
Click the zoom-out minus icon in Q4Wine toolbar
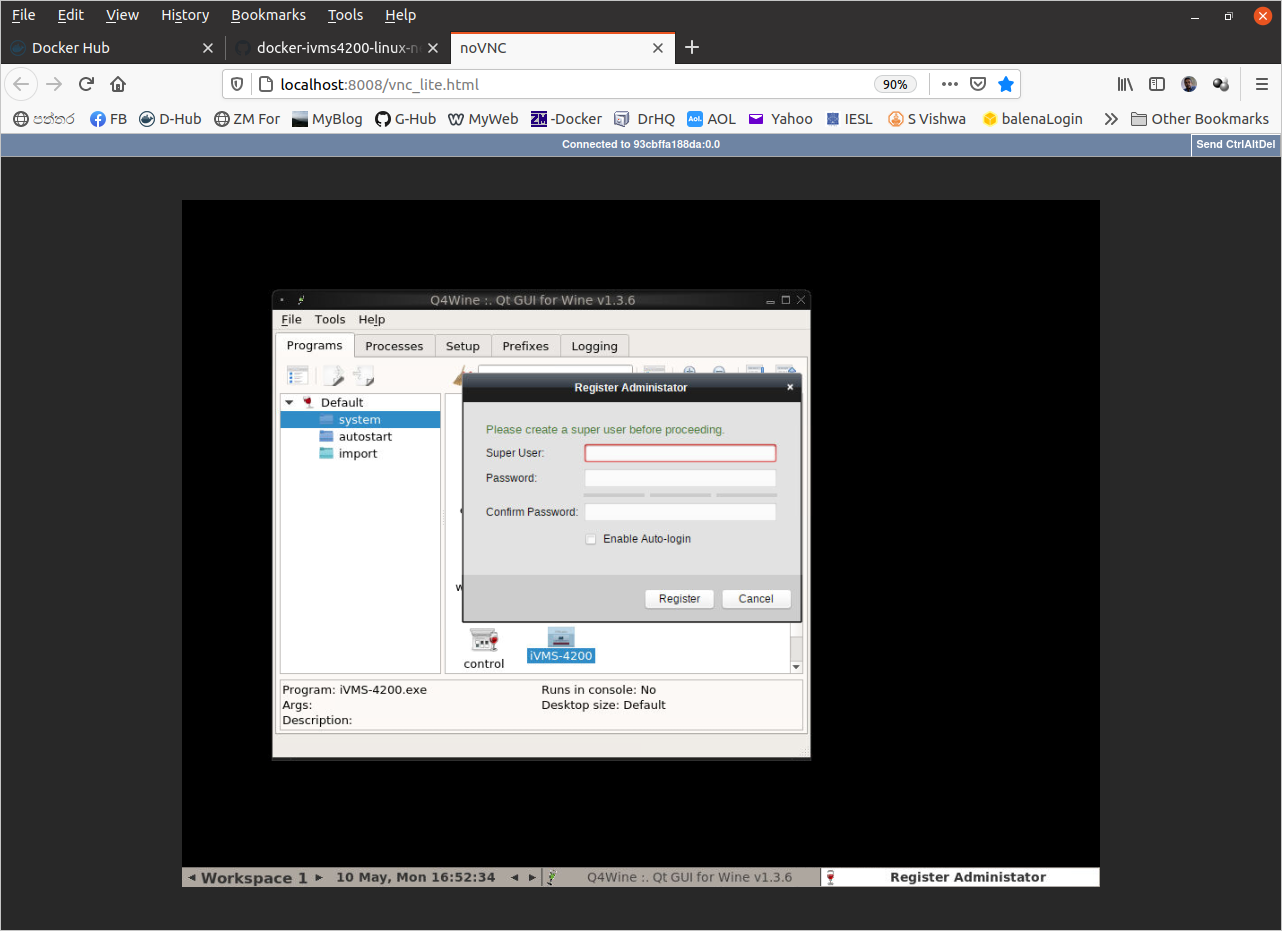(x=718, y=372)
